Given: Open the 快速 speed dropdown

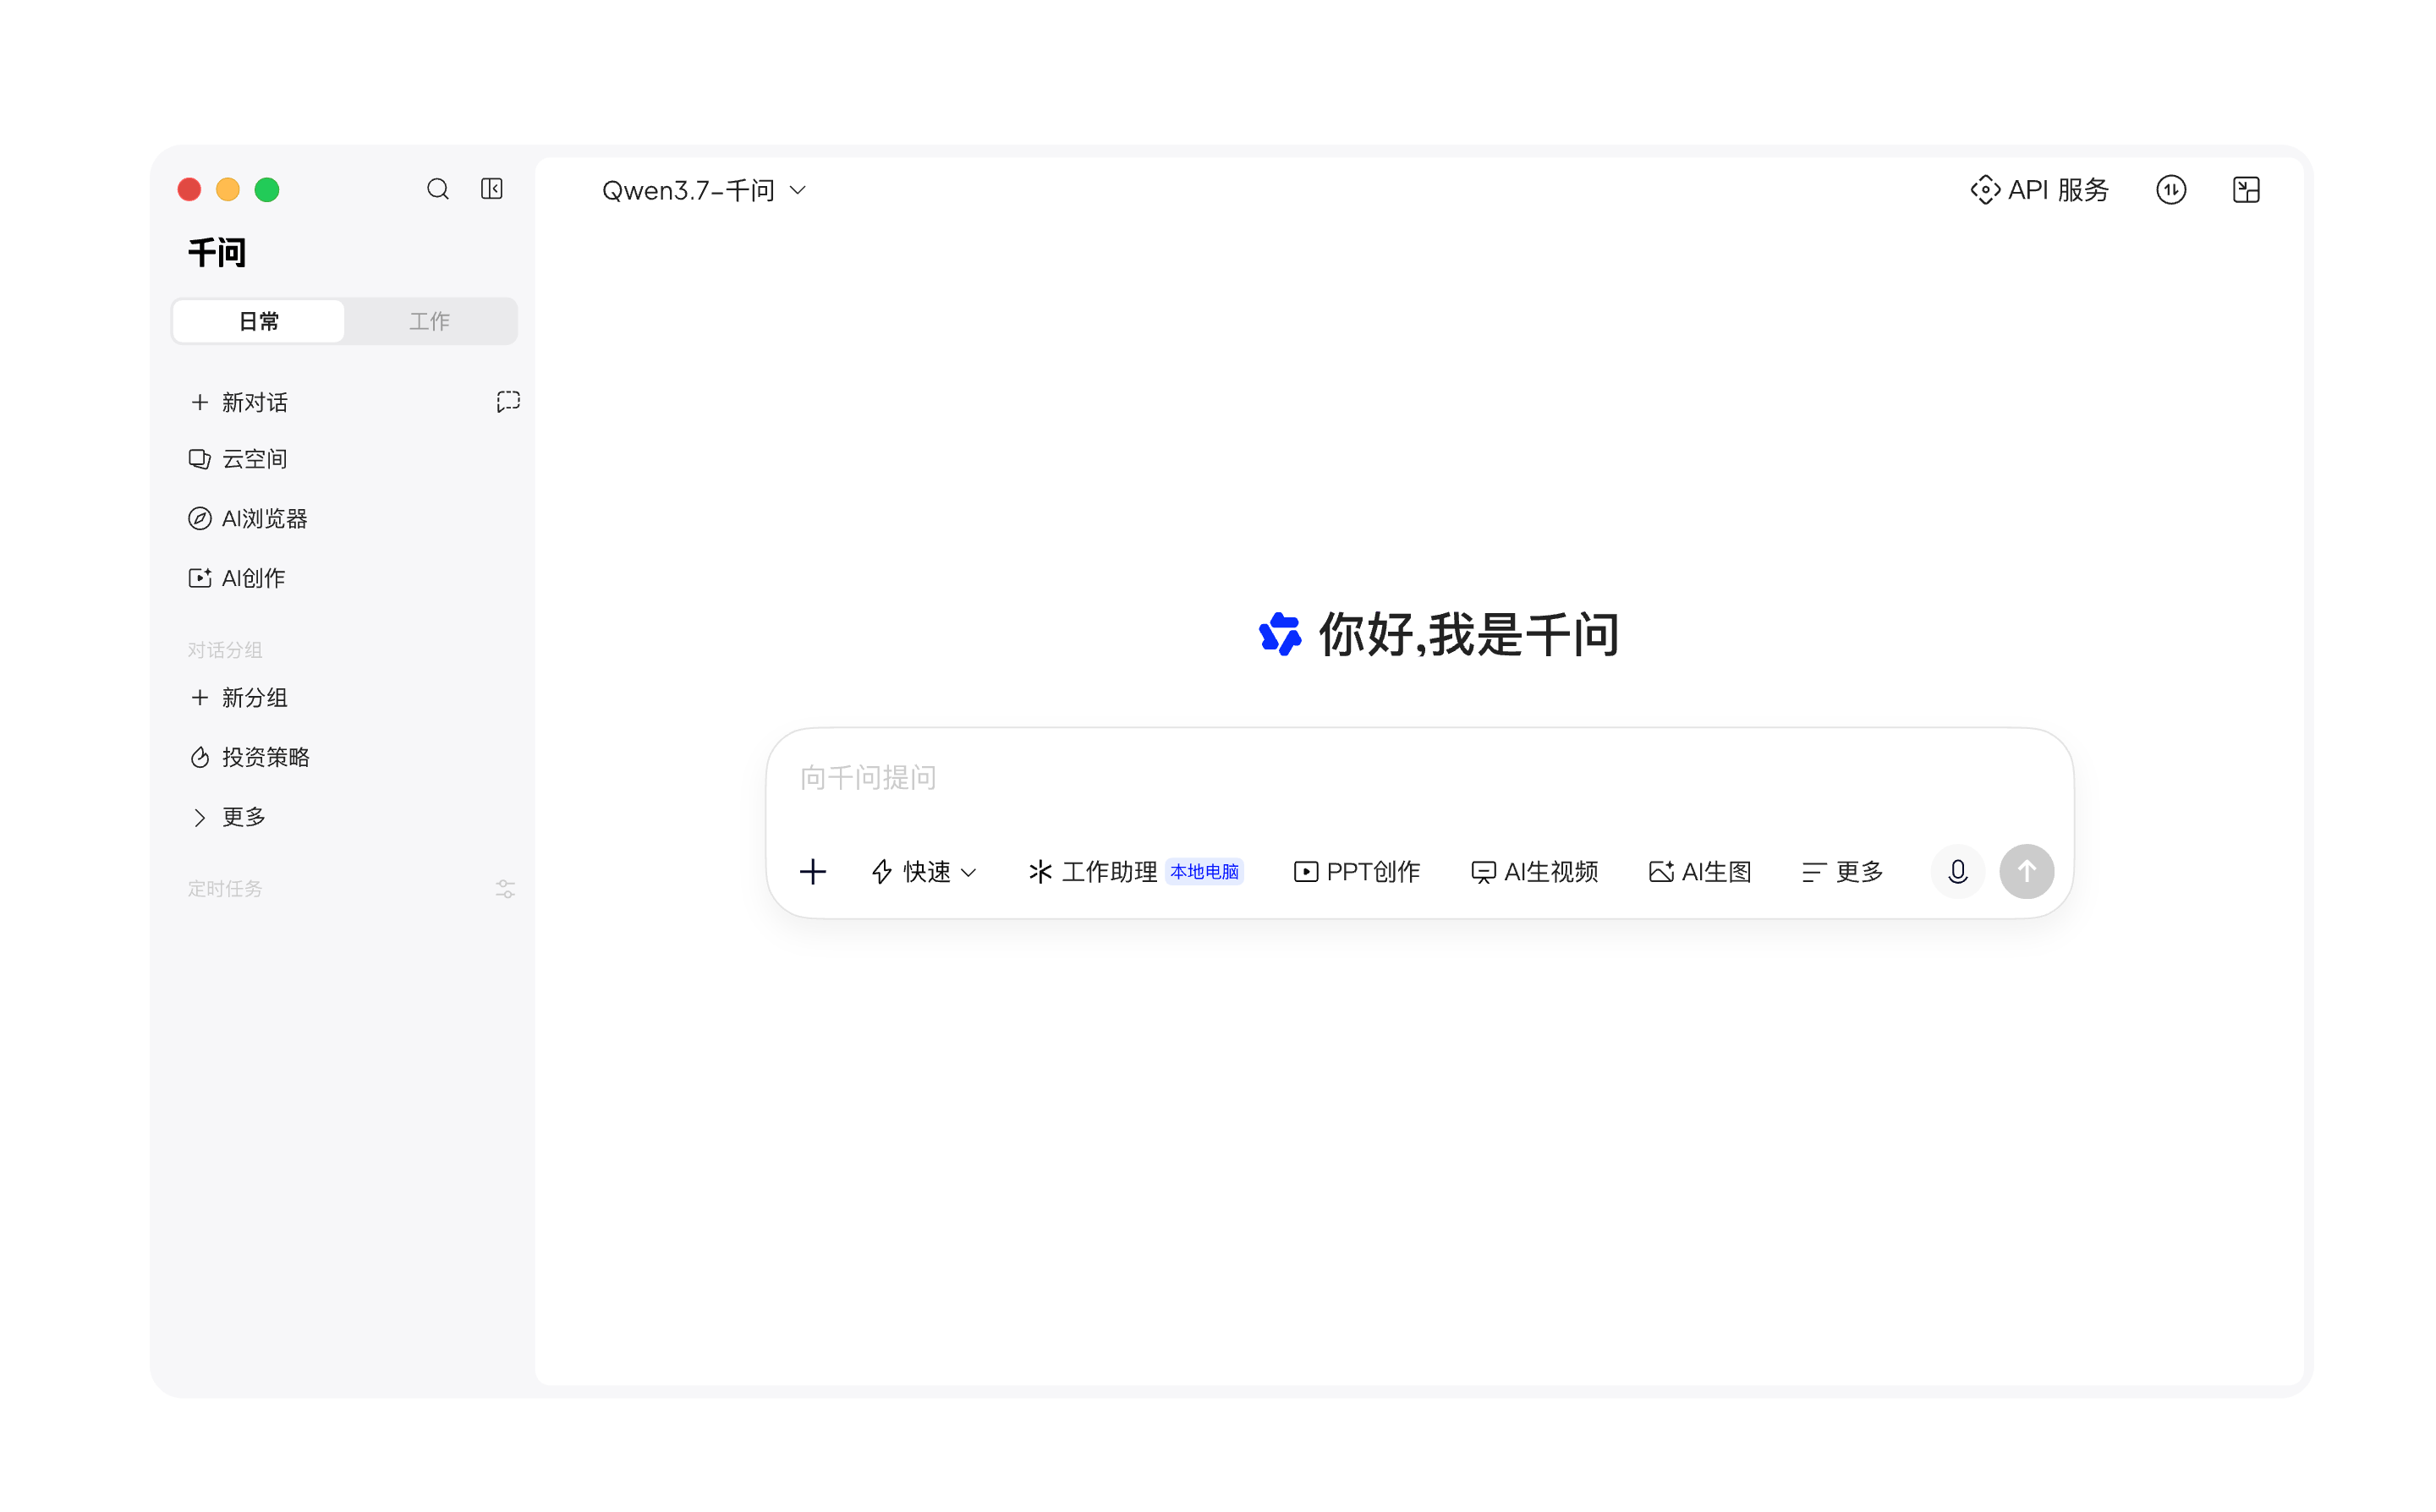Looking at the screenshot, I should 924,872.
